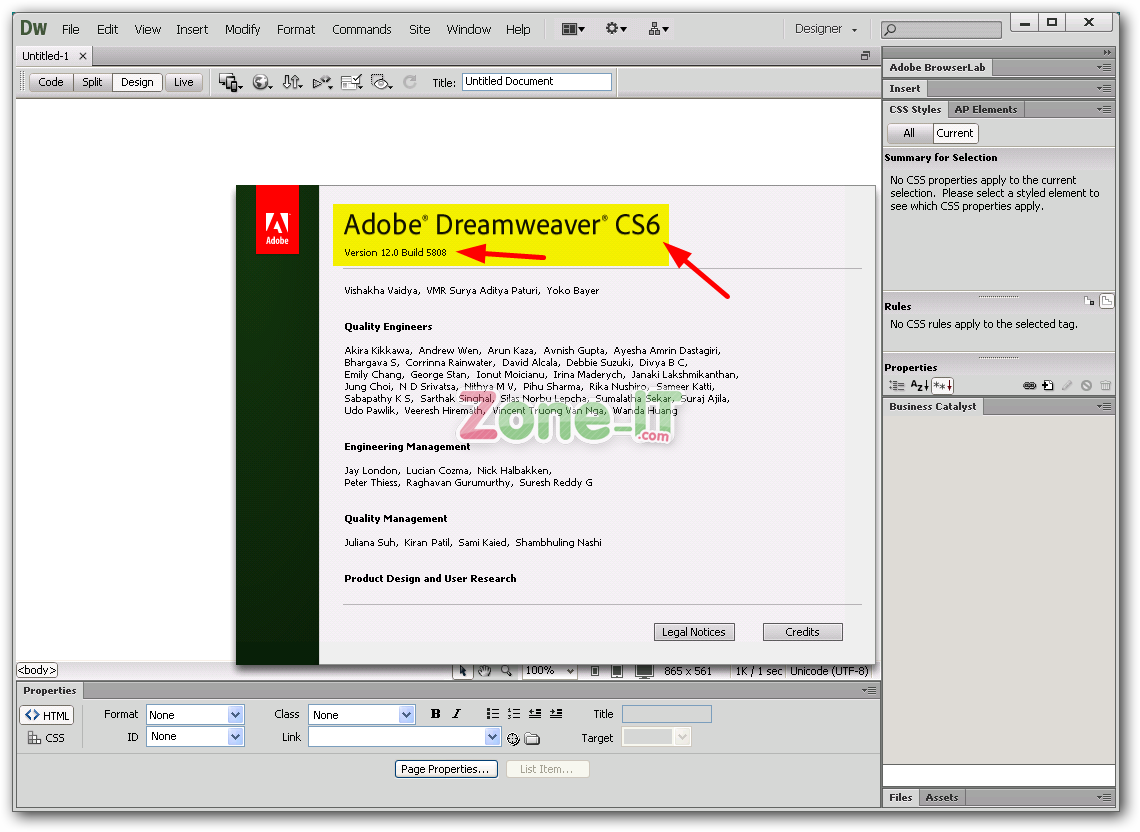Open the Link dropdown arrow

492,737
